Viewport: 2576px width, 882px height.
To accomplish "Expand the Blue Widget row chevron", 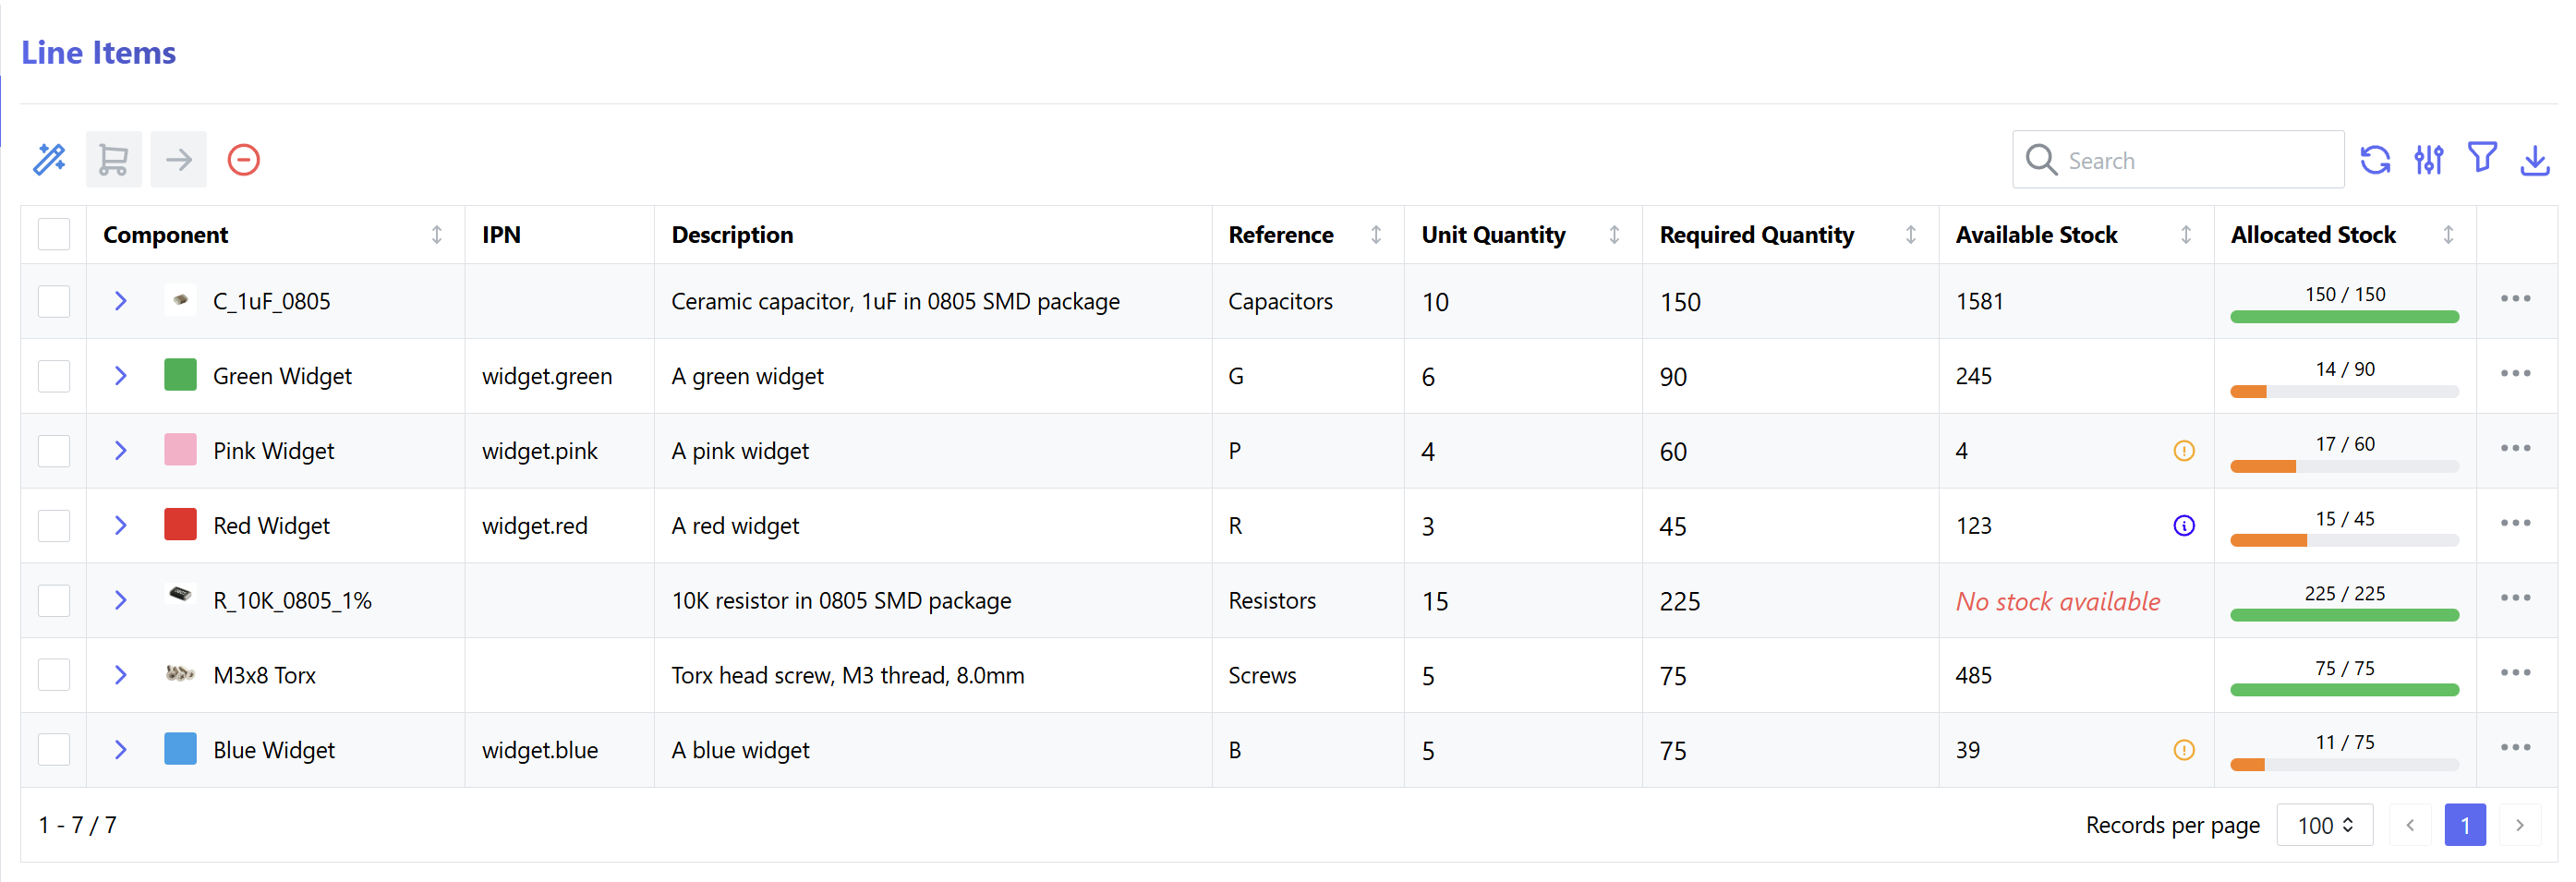I will (x=121, y=750).
